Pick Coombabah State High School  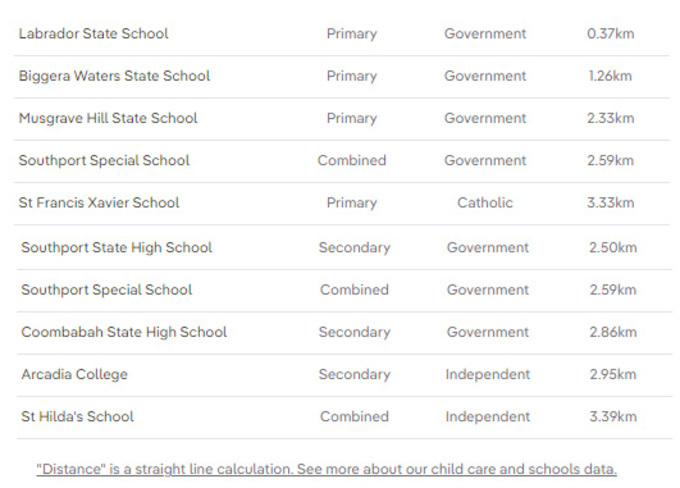click(124, 331)
